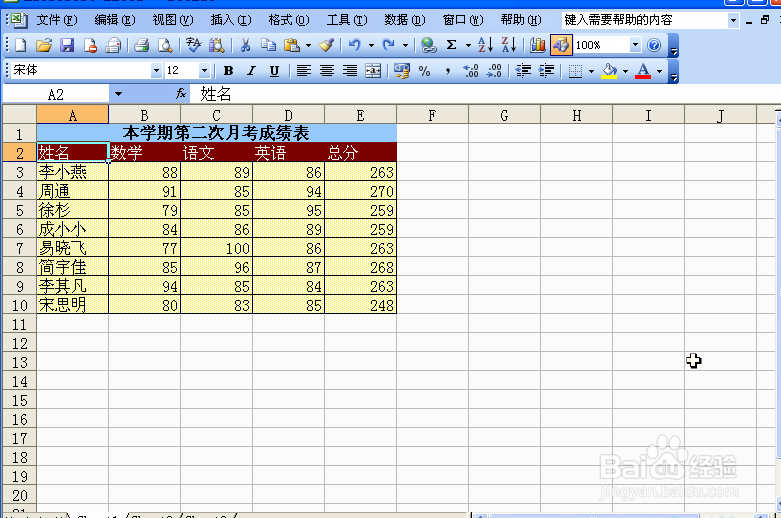
Task: Sort ascending A to Z
Action: 485,45
